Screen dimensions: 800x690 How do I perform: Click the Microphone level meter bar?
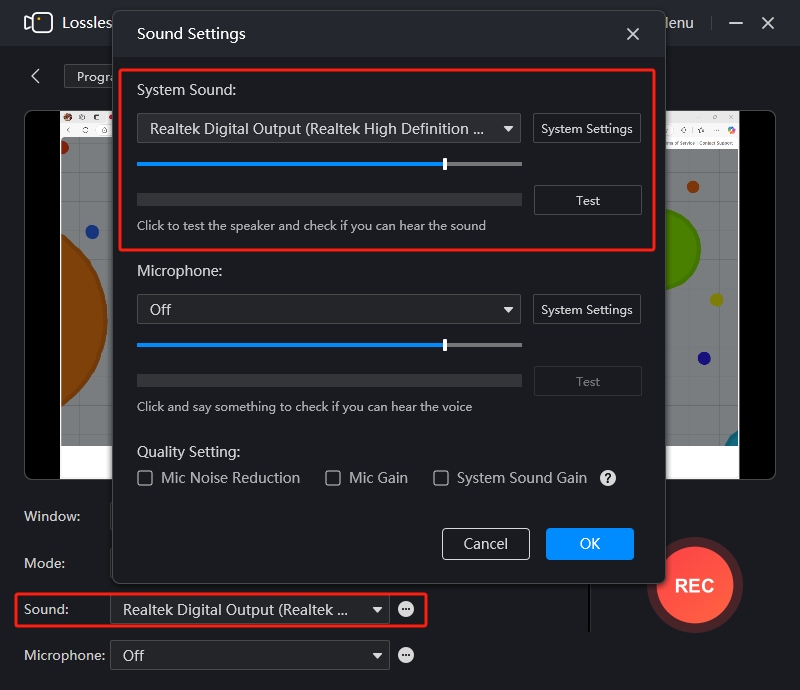(x=329, y=381)
